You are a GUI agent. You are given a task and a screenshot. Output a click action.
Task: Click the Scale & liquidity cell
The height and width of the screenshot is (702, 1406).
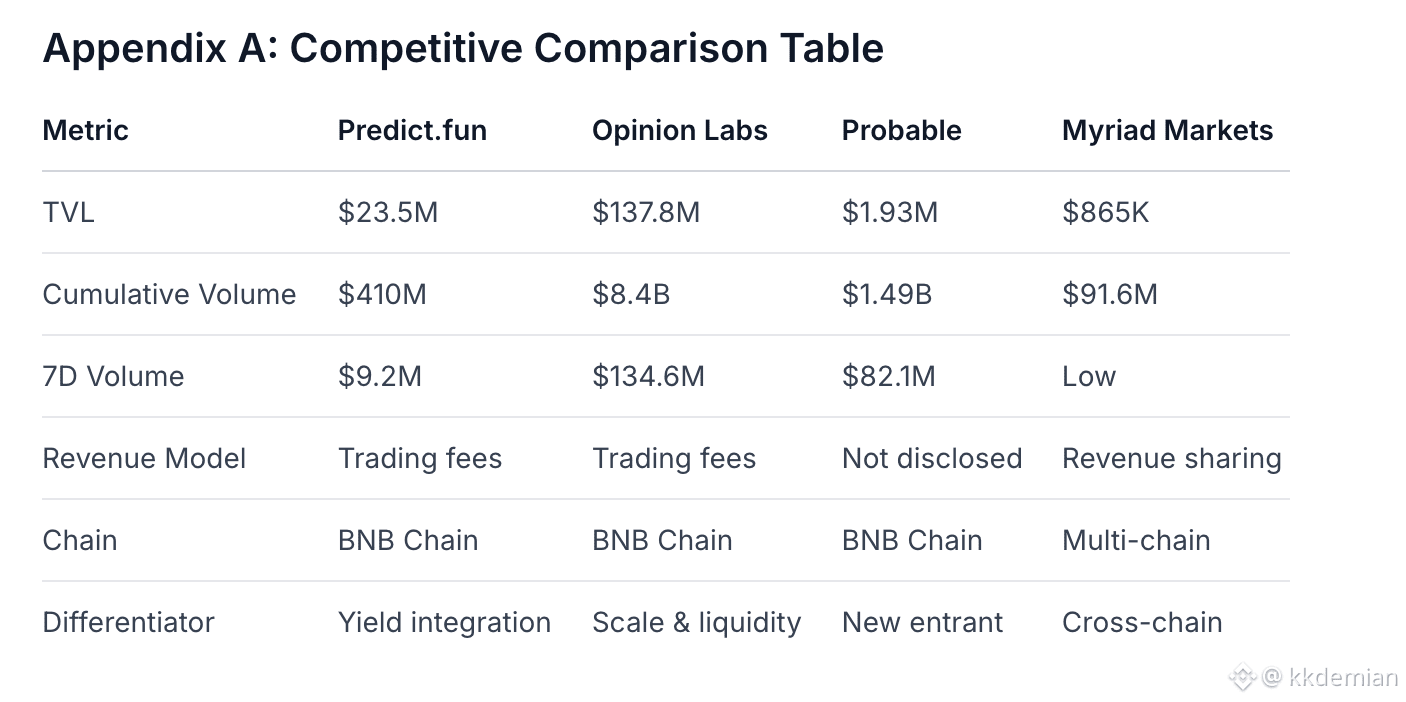696,622
